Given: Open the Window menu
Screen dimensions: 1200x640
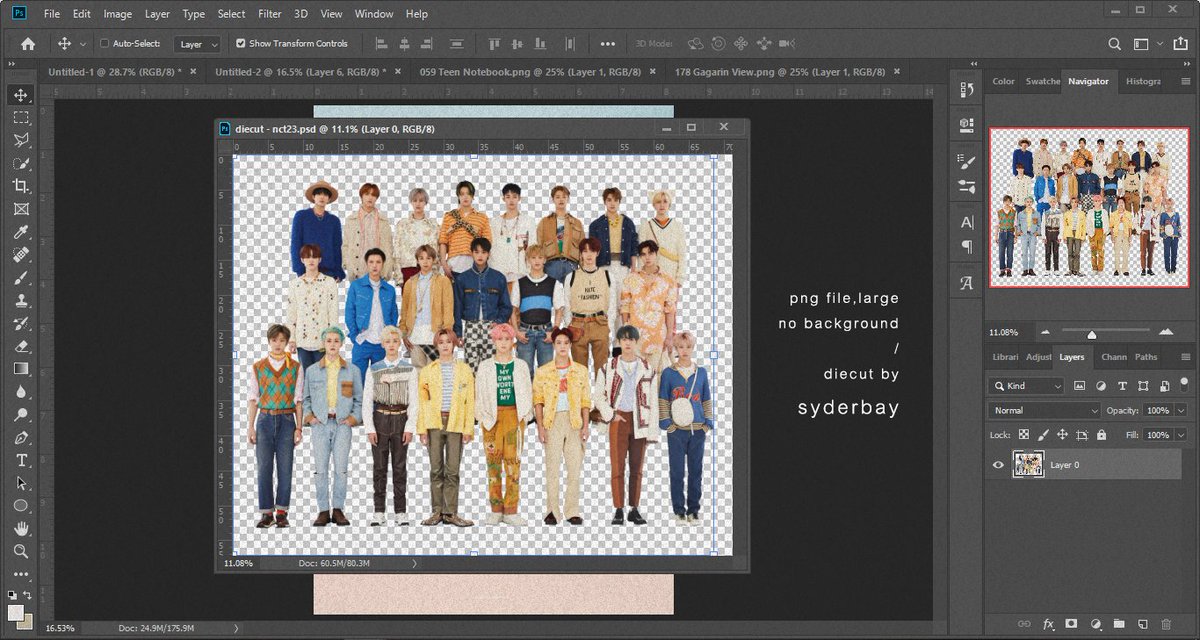Looking at the screenshot, I should click(374, 14).
